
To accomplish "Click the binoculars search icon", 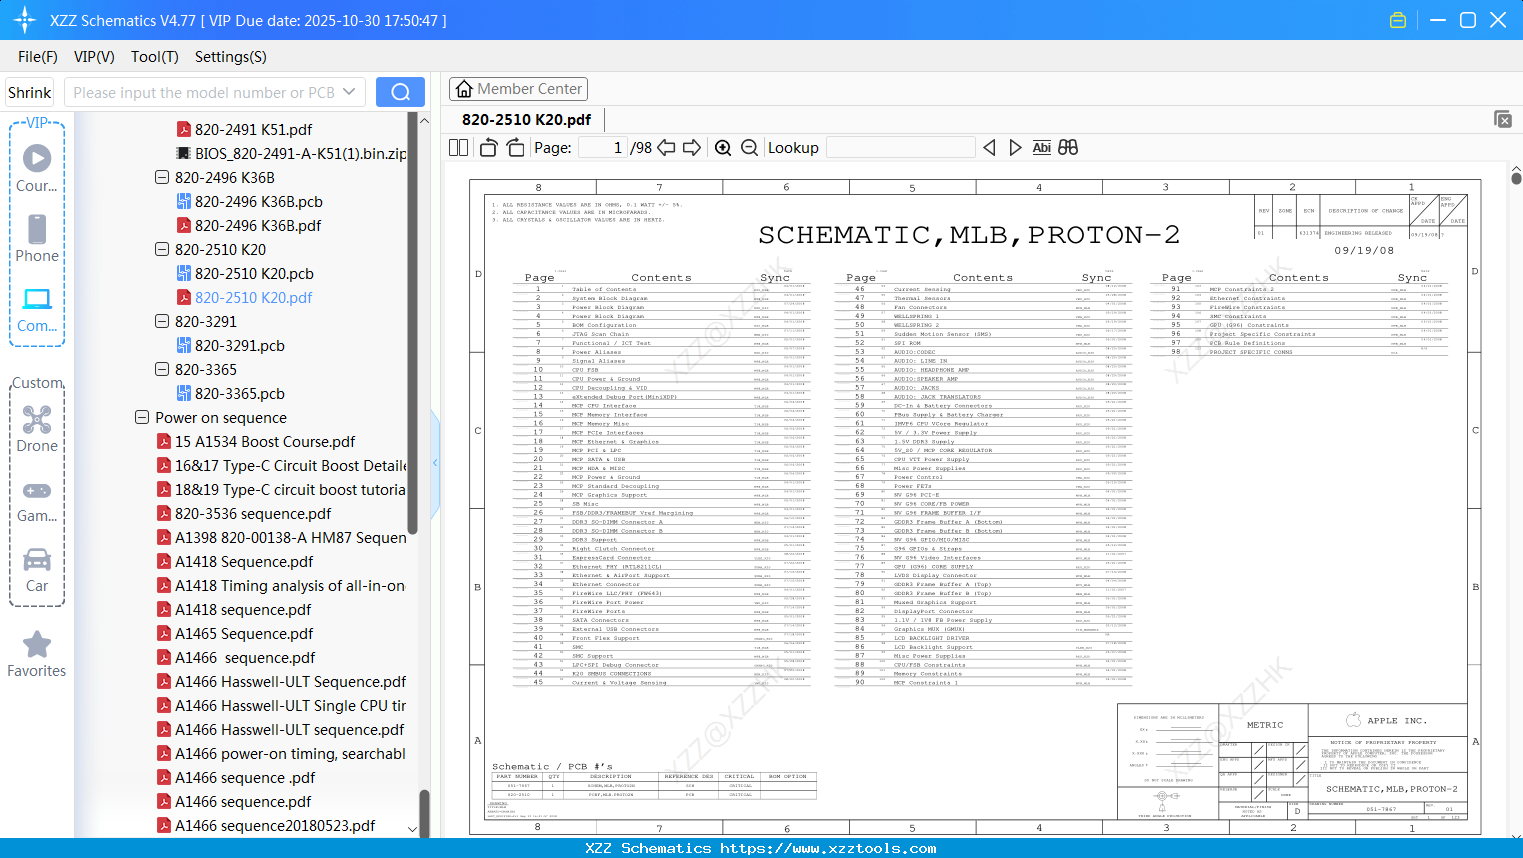I will (x=1068, y=148).
